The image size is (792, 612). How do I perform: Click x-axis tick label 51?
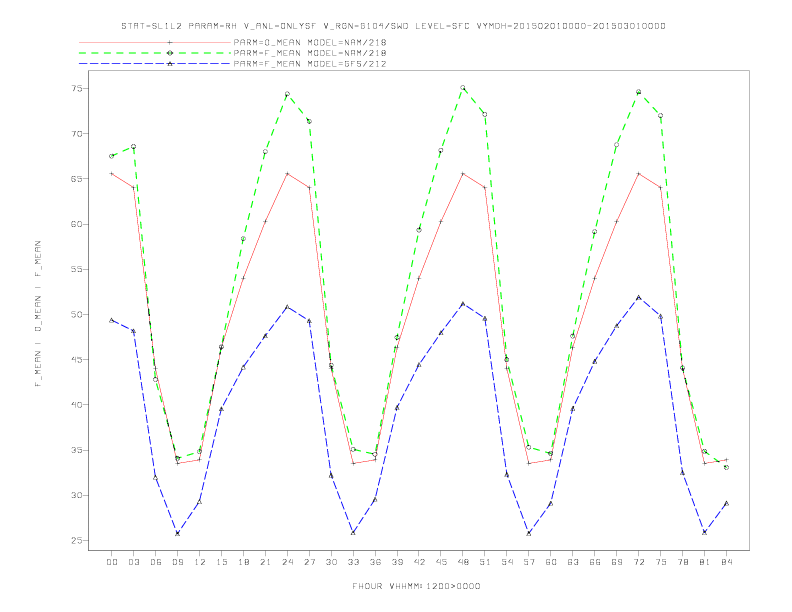(x=485, y=562)
